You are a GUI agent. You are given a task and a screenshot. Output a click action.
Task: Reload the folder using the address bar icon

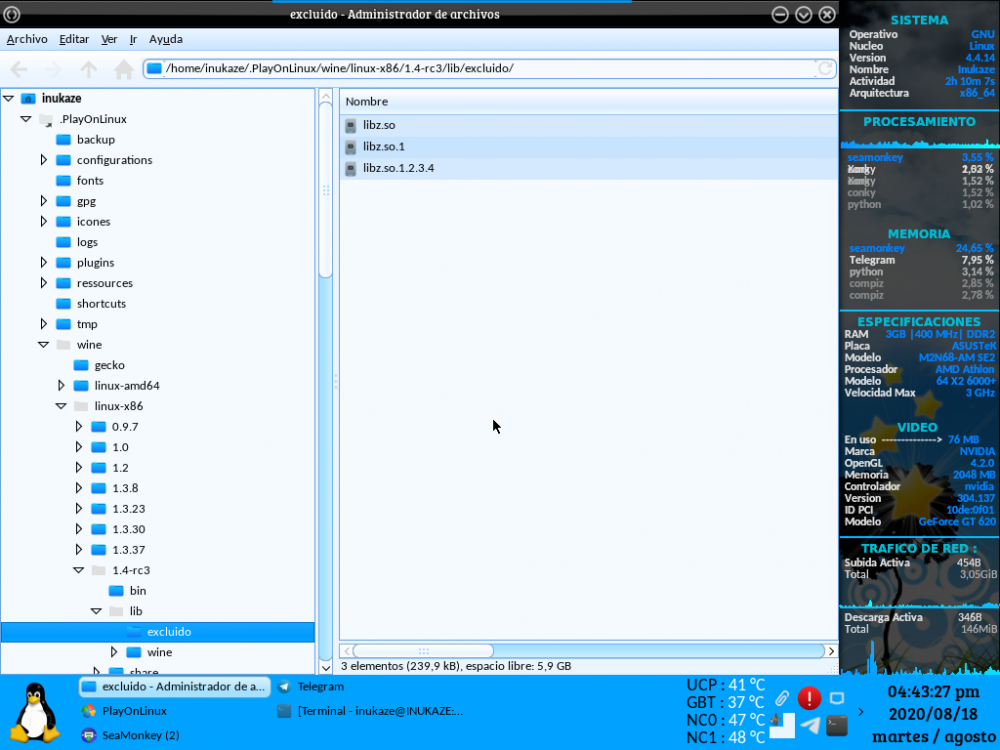coord(825,69)
